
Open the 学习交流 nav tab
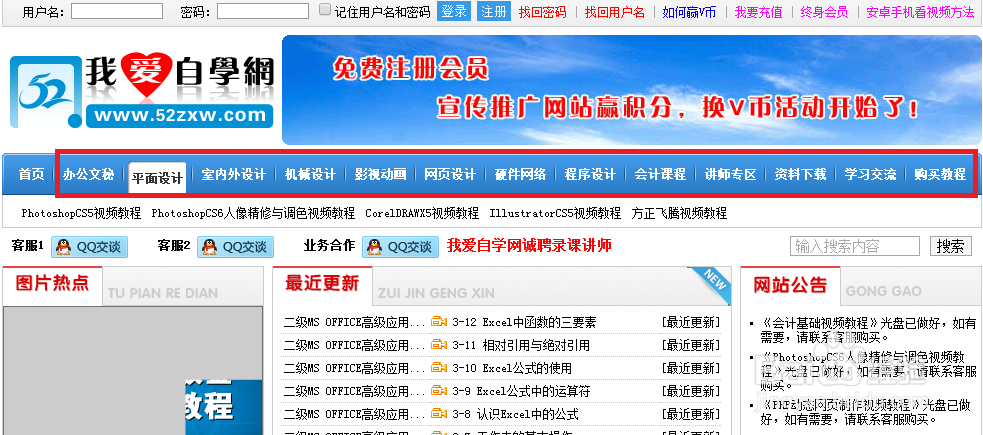pos(870,174)
